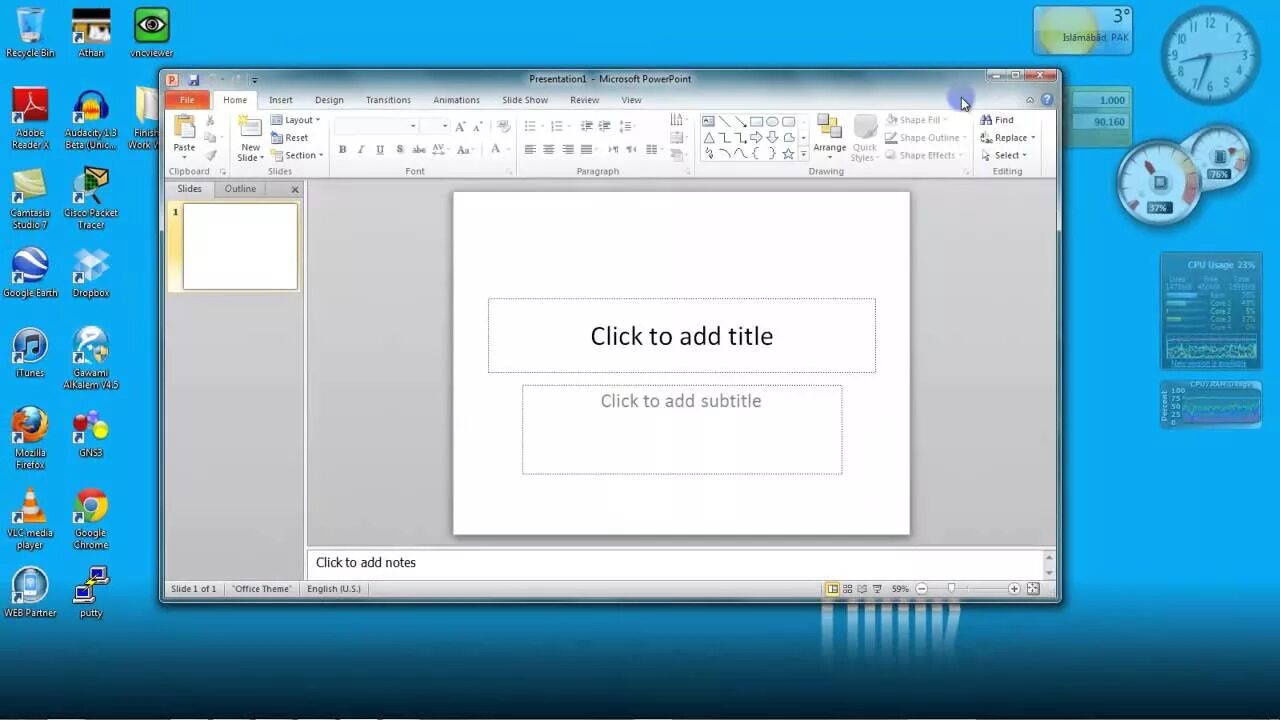Click the New Slide icon
The width and height of the screenshot is (1280, 720).
[x=250, y=127]
